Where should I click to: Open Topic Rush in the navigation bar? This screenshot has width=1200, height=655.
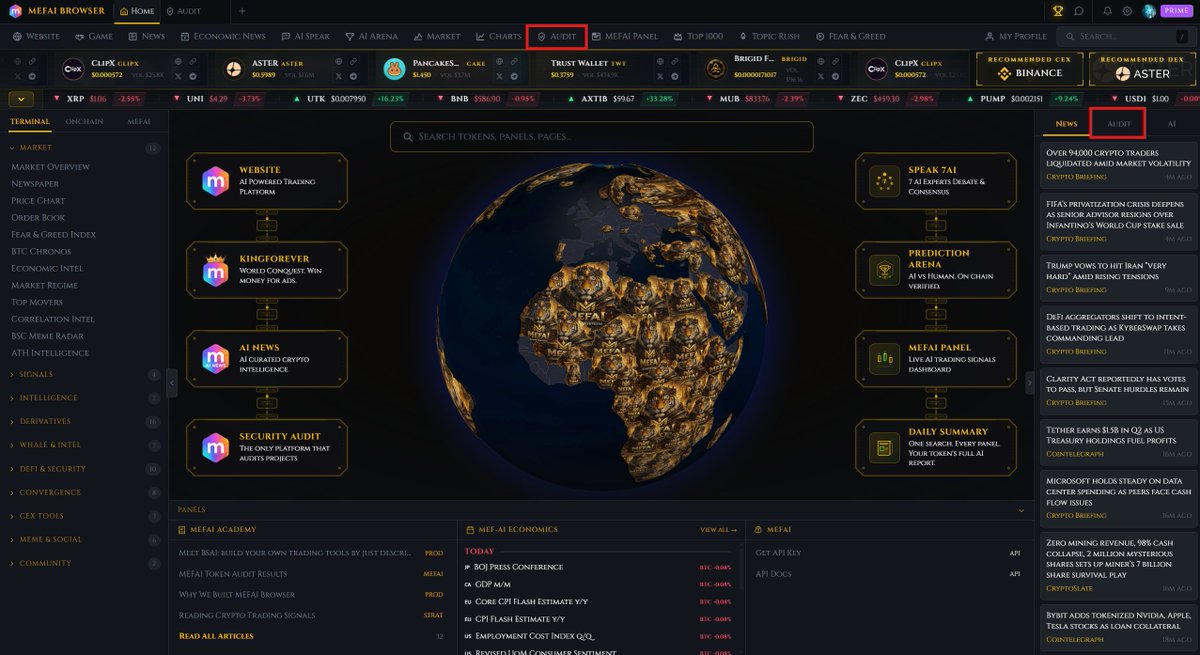769,36
